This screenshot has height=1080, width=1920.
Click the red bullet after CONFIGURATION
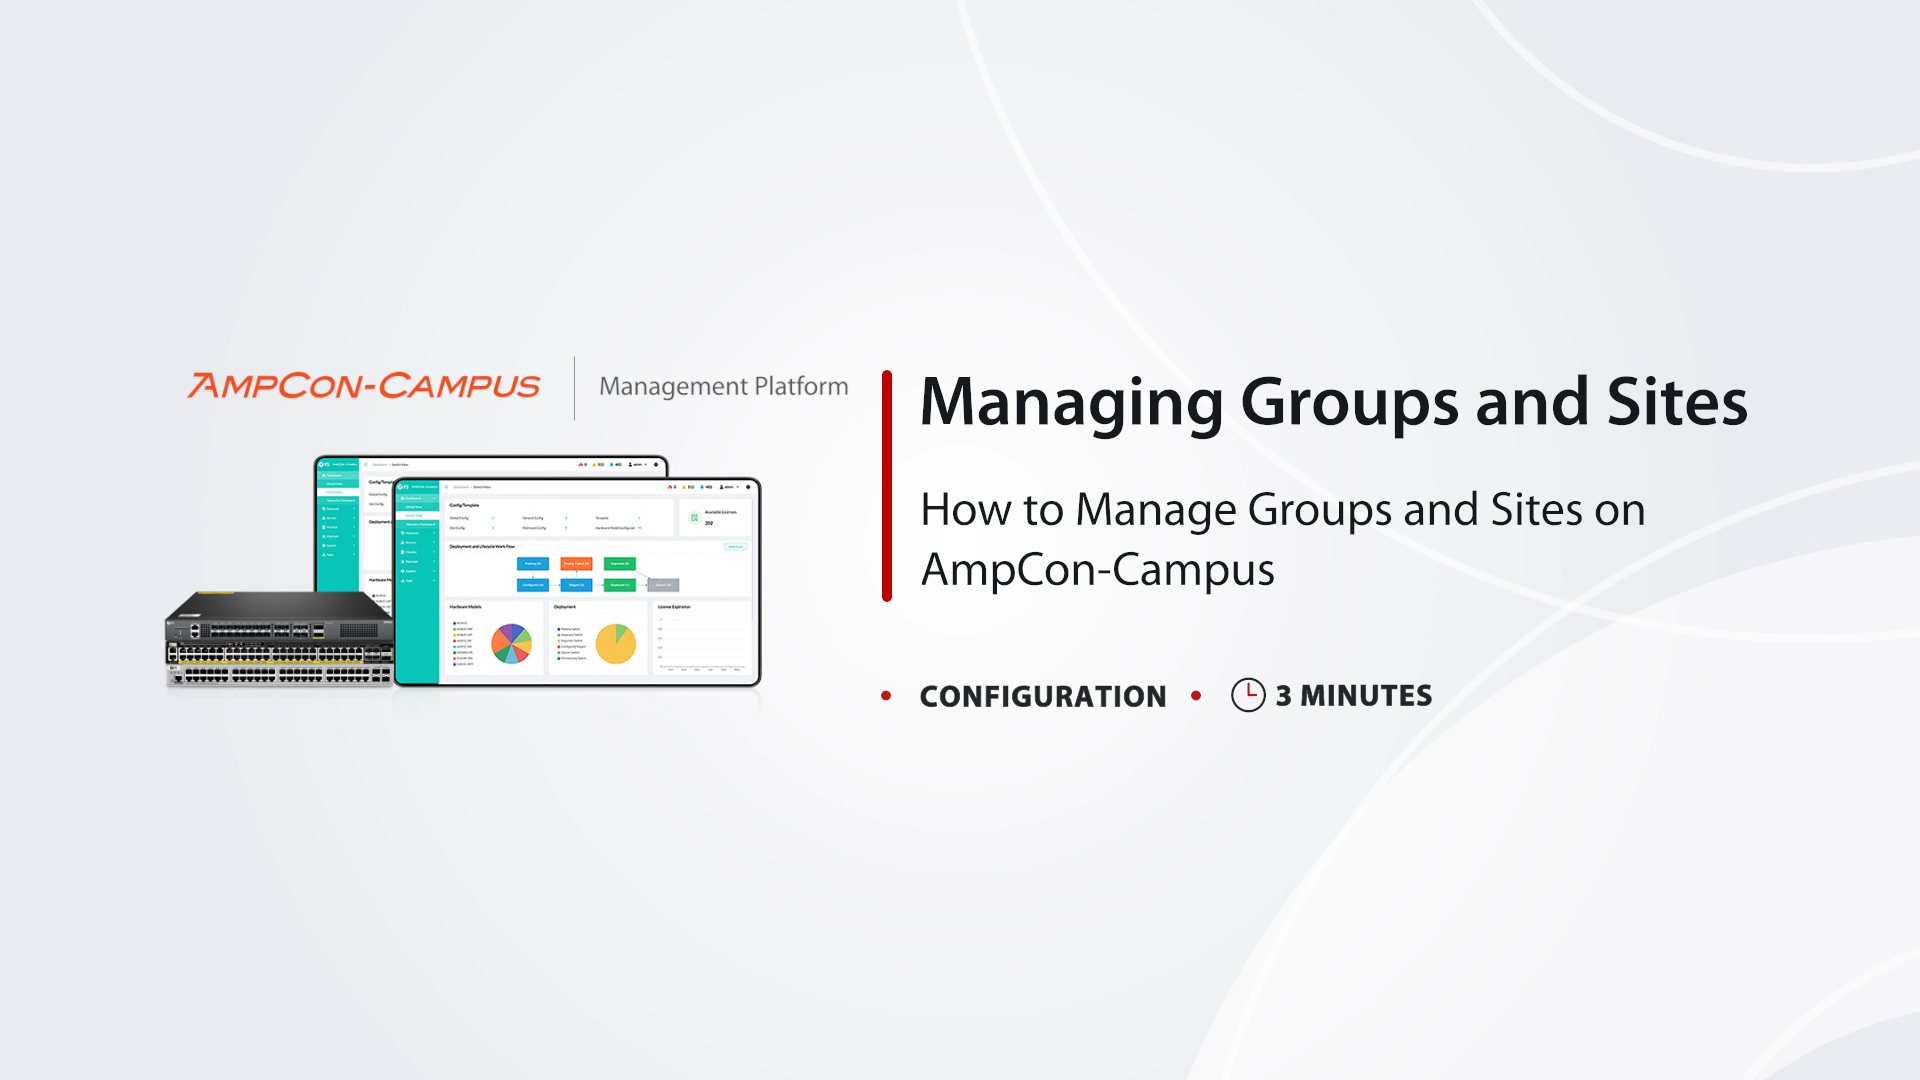coord(1196,695)
